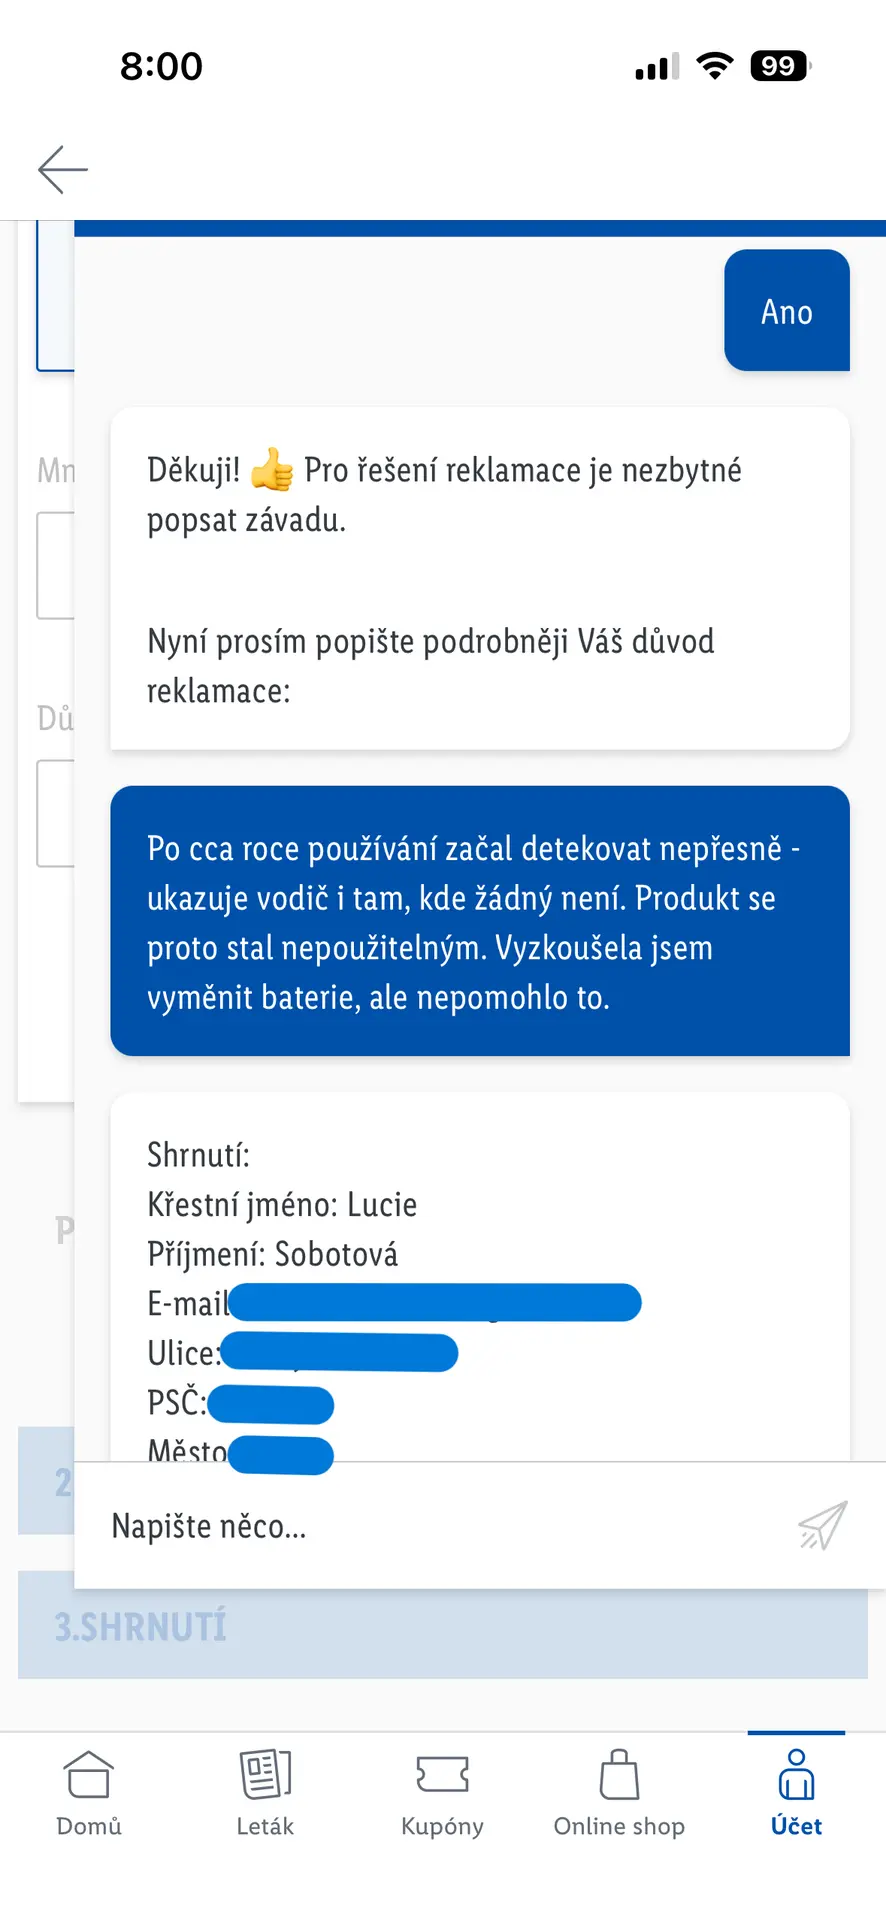The height and width of the screenshot is (1920, 886).
Task: Tap the 'Ano' reply bubble
Action: pos(786,311)
